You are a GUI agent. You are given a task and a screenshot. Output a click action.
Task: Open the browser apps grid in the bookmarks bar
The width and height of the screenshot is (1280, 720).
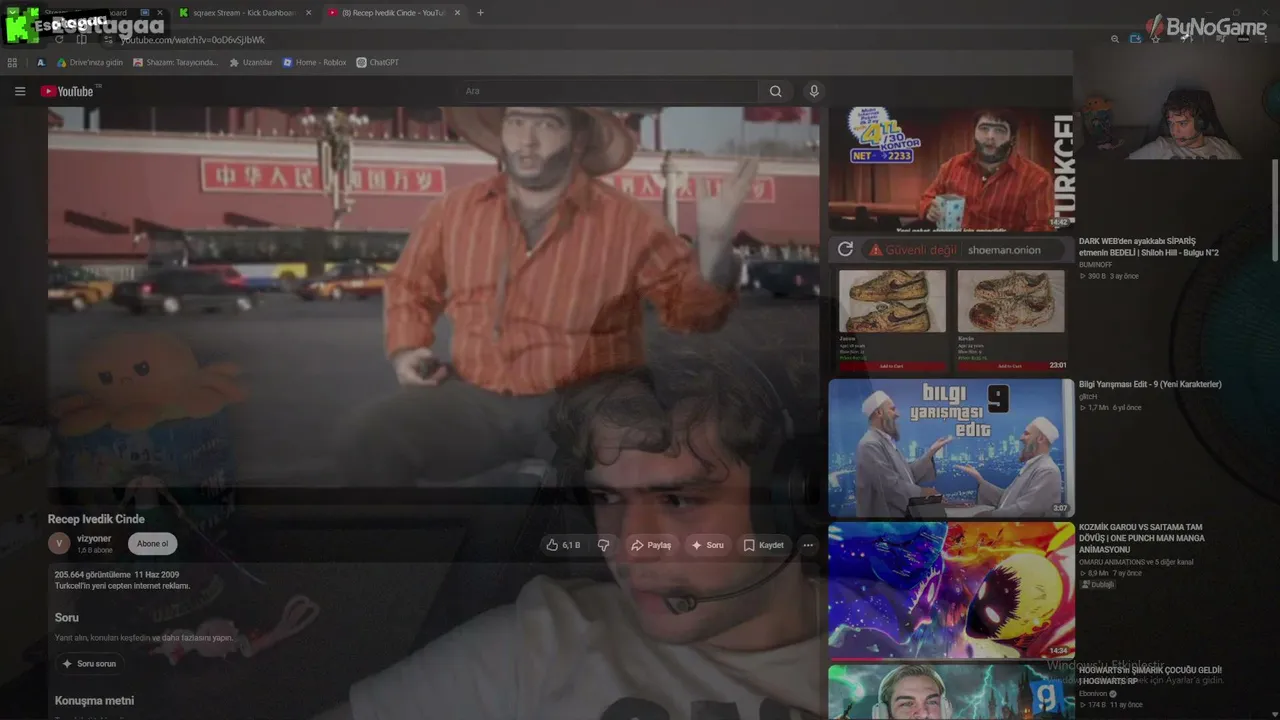tap(12, 62)
